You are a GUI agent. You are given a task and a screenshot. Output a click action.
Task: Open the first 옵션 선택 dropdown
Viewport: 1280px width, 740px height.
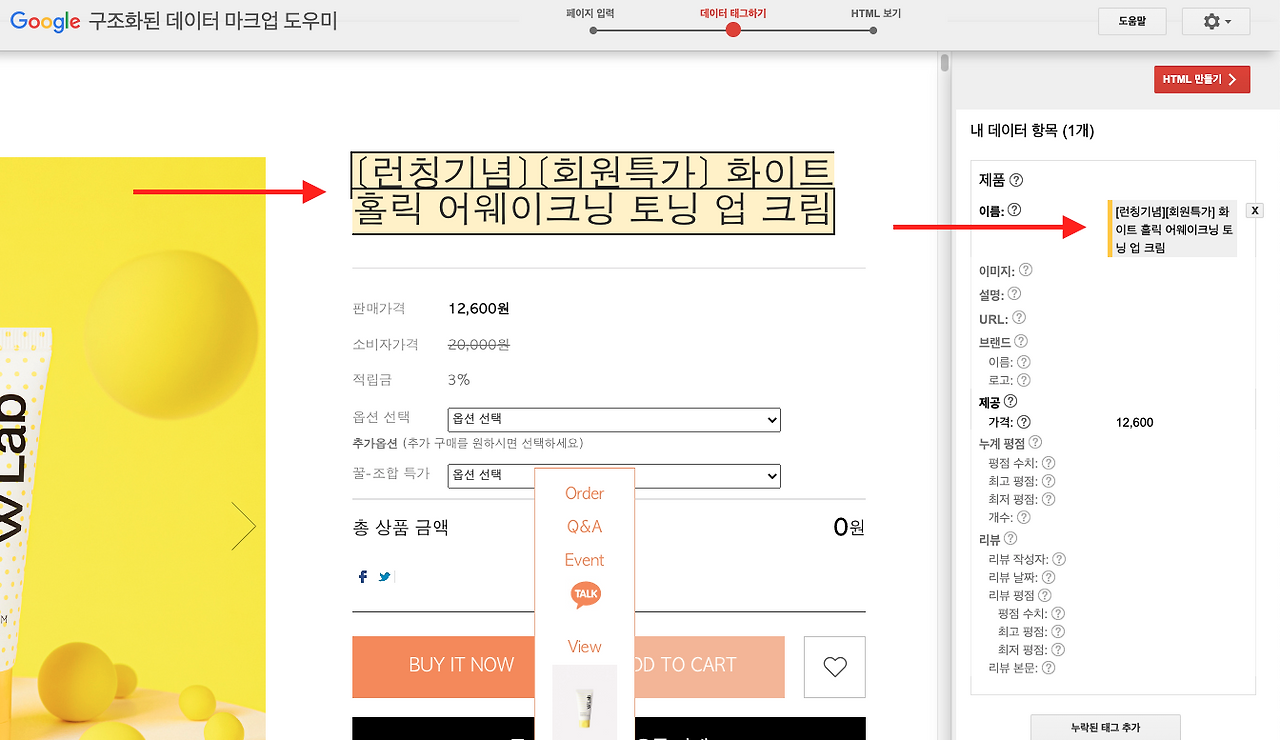[613, 420]
